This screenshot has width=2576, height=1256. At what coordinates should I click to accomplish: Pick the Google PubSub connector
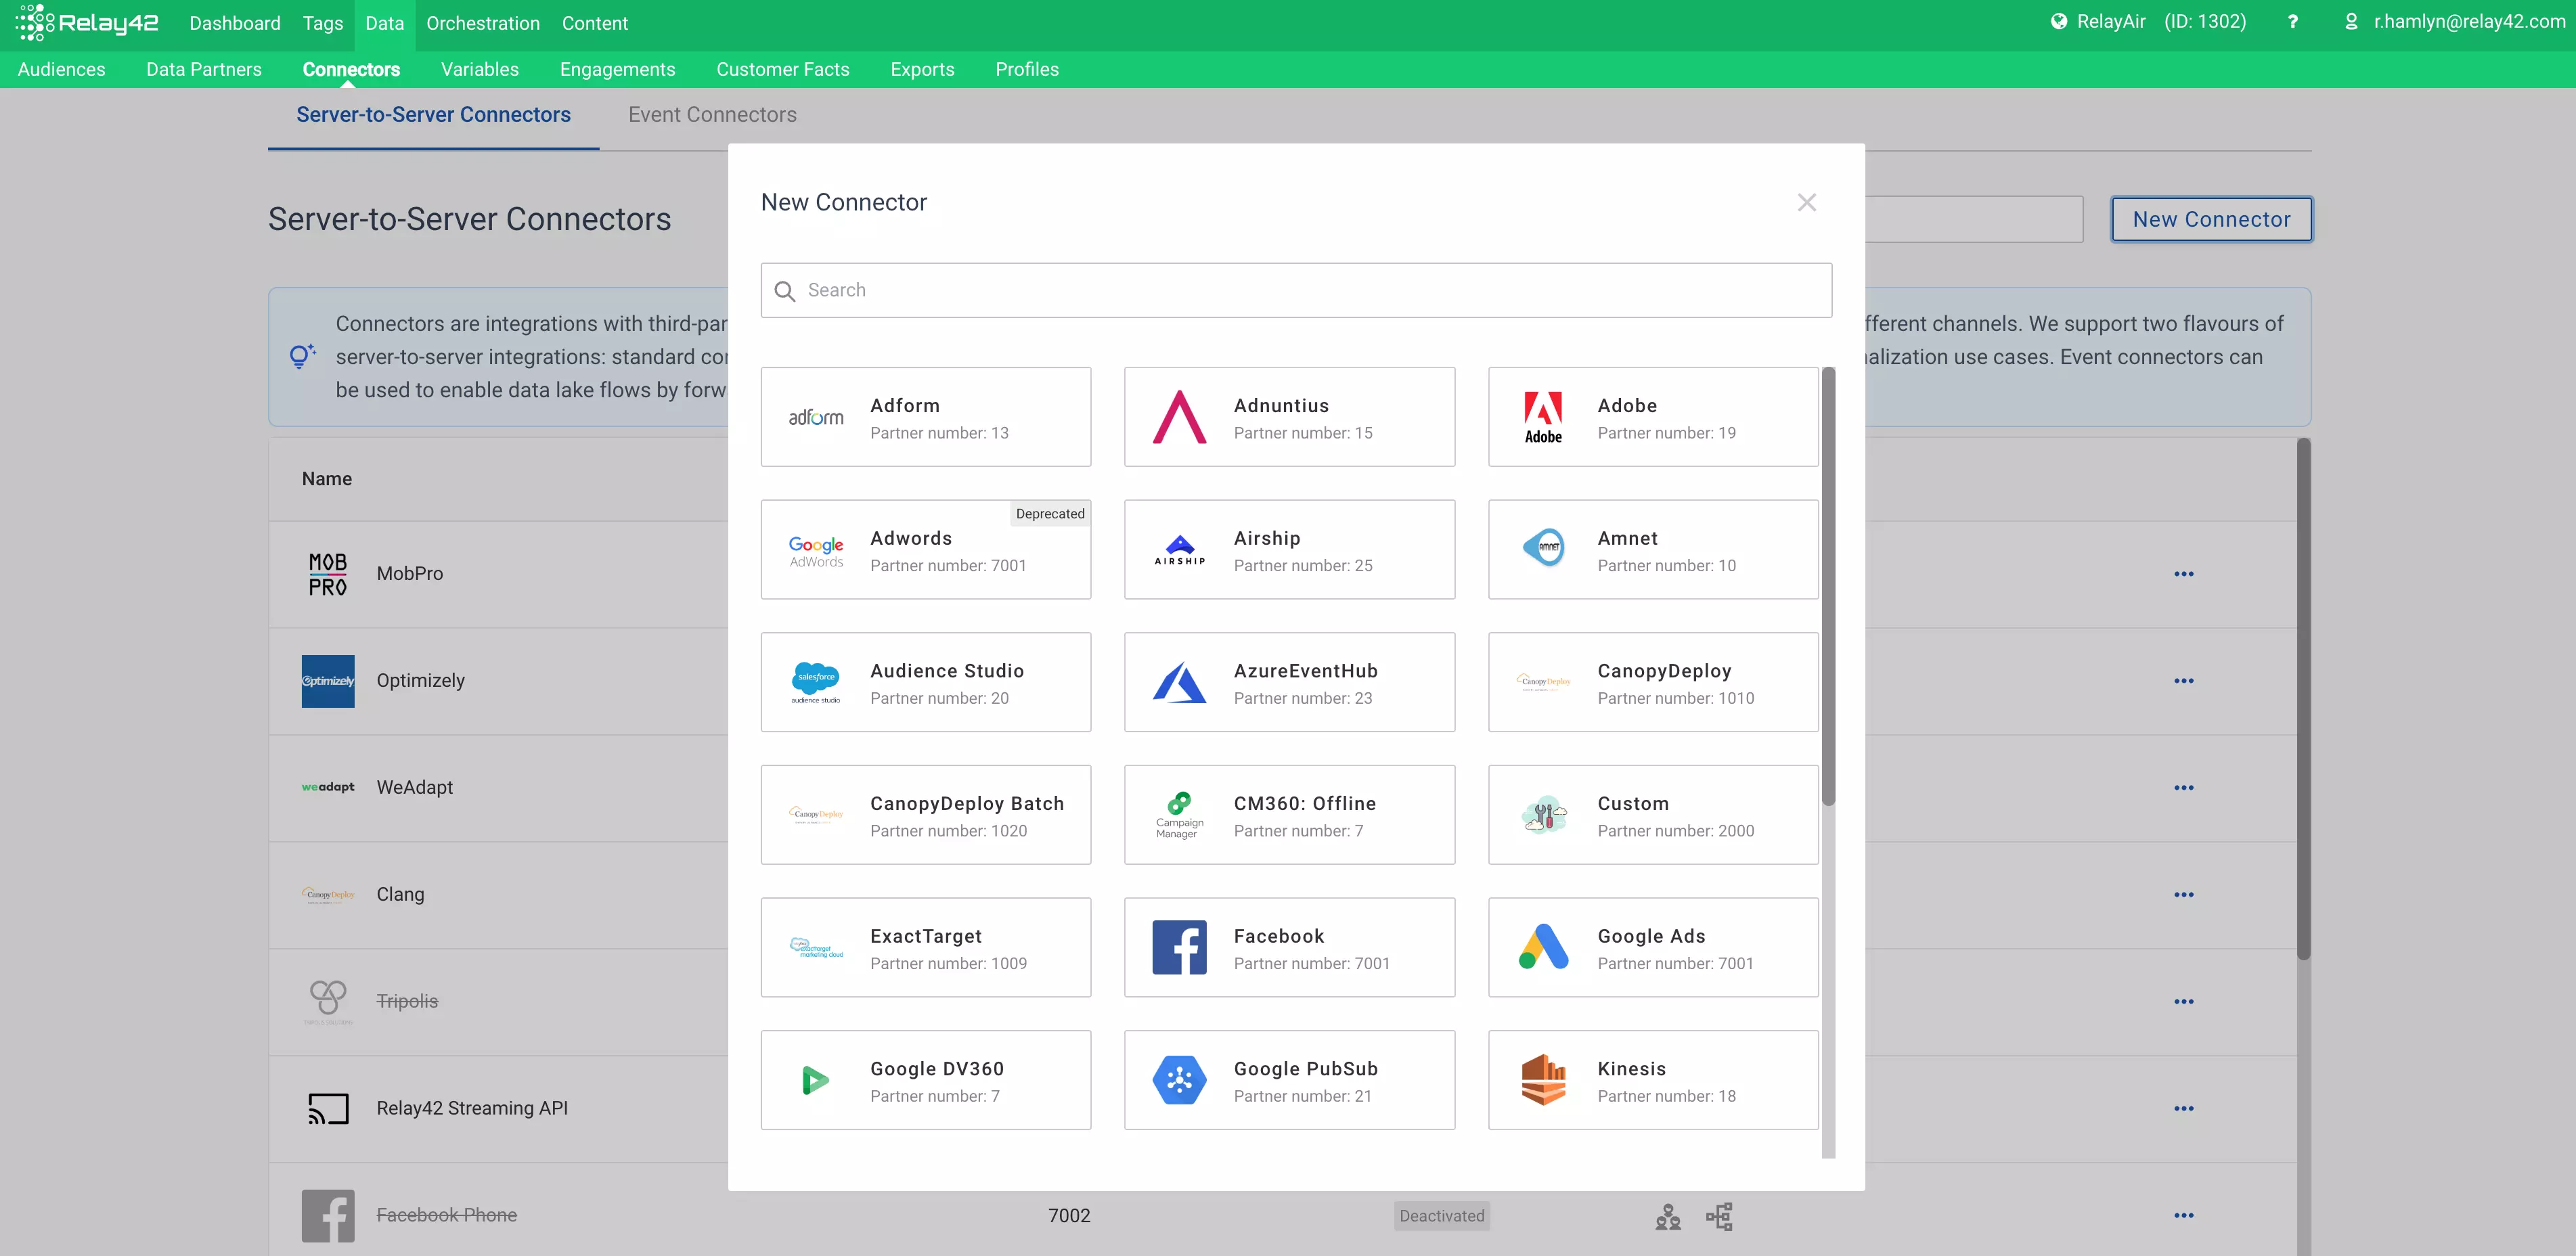click(1289, 1080)
